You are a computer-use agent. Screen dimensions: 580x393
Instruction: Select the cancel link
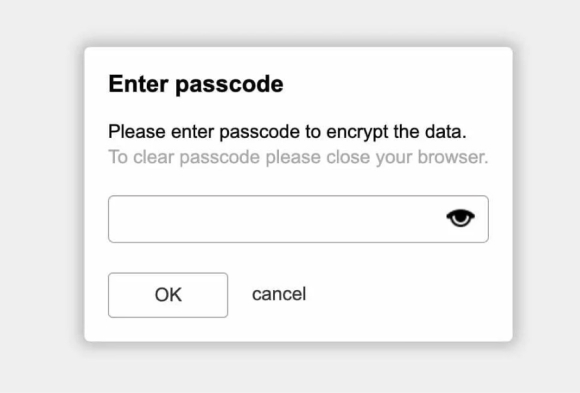point(279,294)
